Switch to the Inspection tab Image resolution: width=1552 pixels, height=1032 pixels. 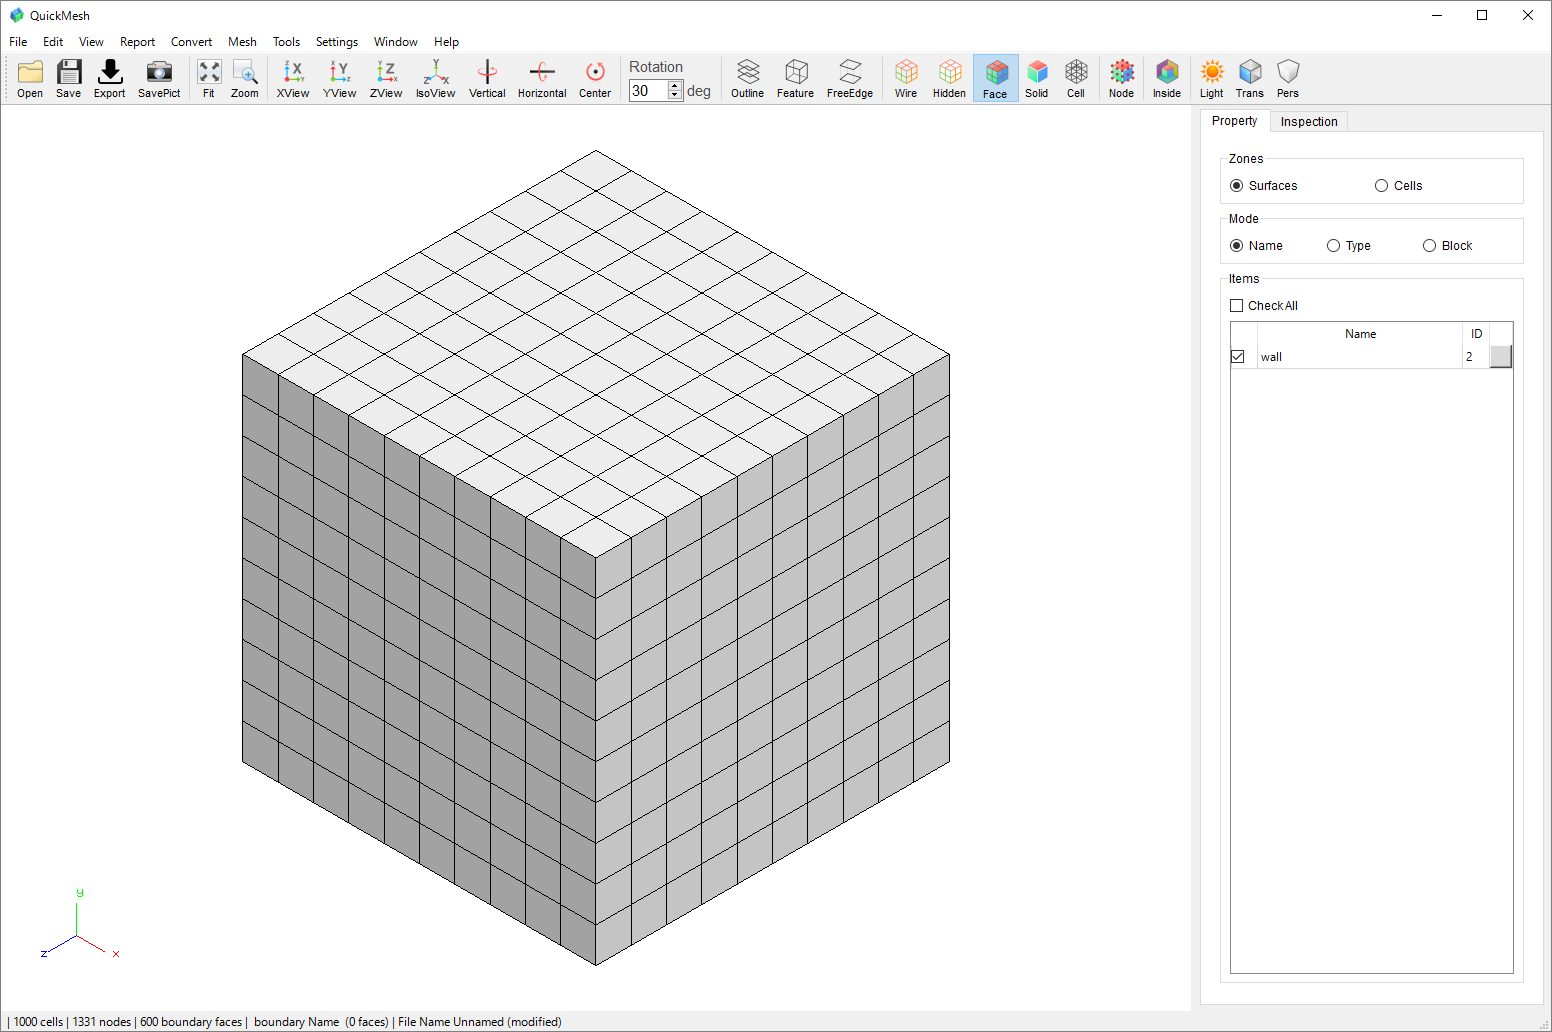pos(1309,122)
